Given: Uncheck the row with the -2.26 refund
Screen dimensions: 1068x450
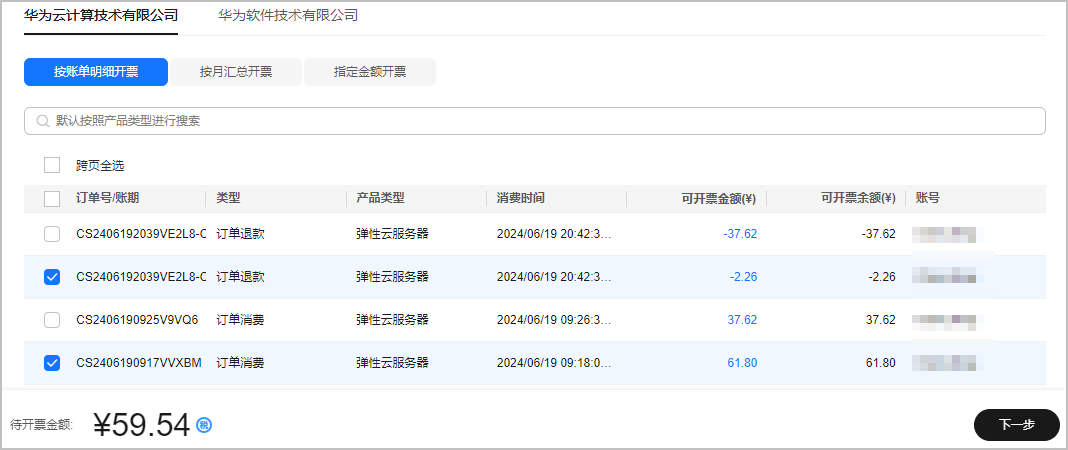Looking at the screenshot, I should [52, 277].
